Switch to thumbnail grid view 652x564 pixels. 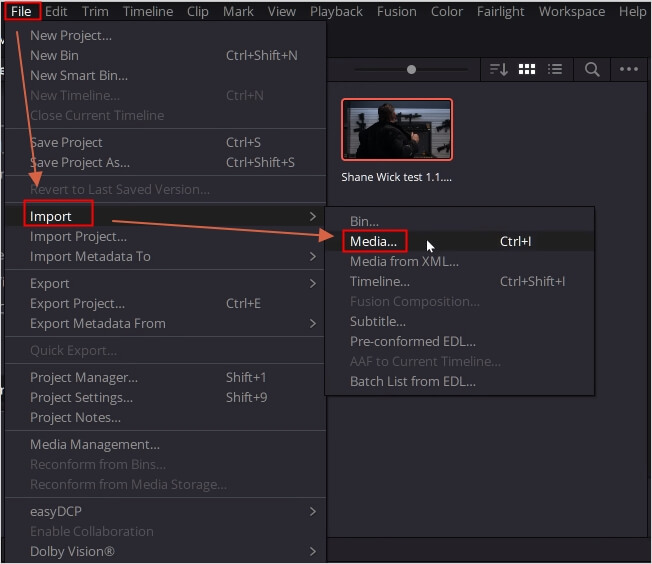526,69
